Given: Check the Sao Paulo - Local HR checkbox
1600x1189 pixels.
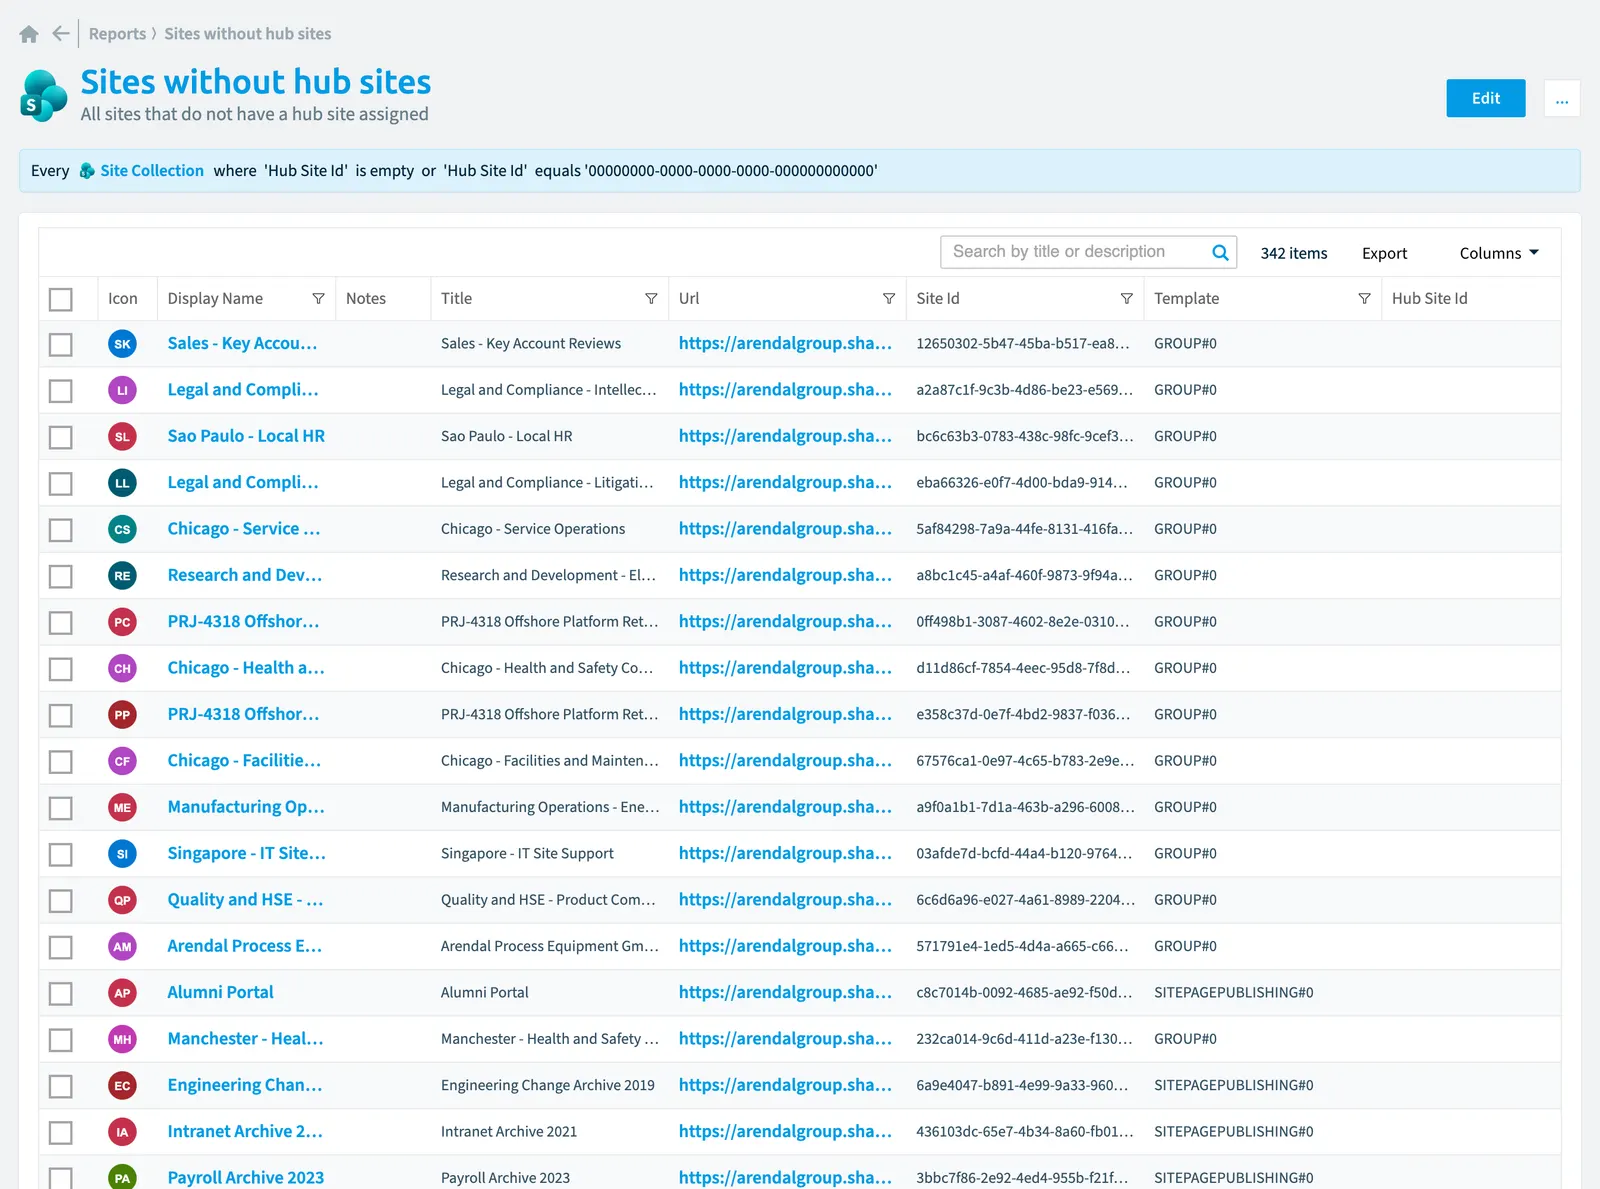Looking at the screenshot, I should (x=61, y=437).
